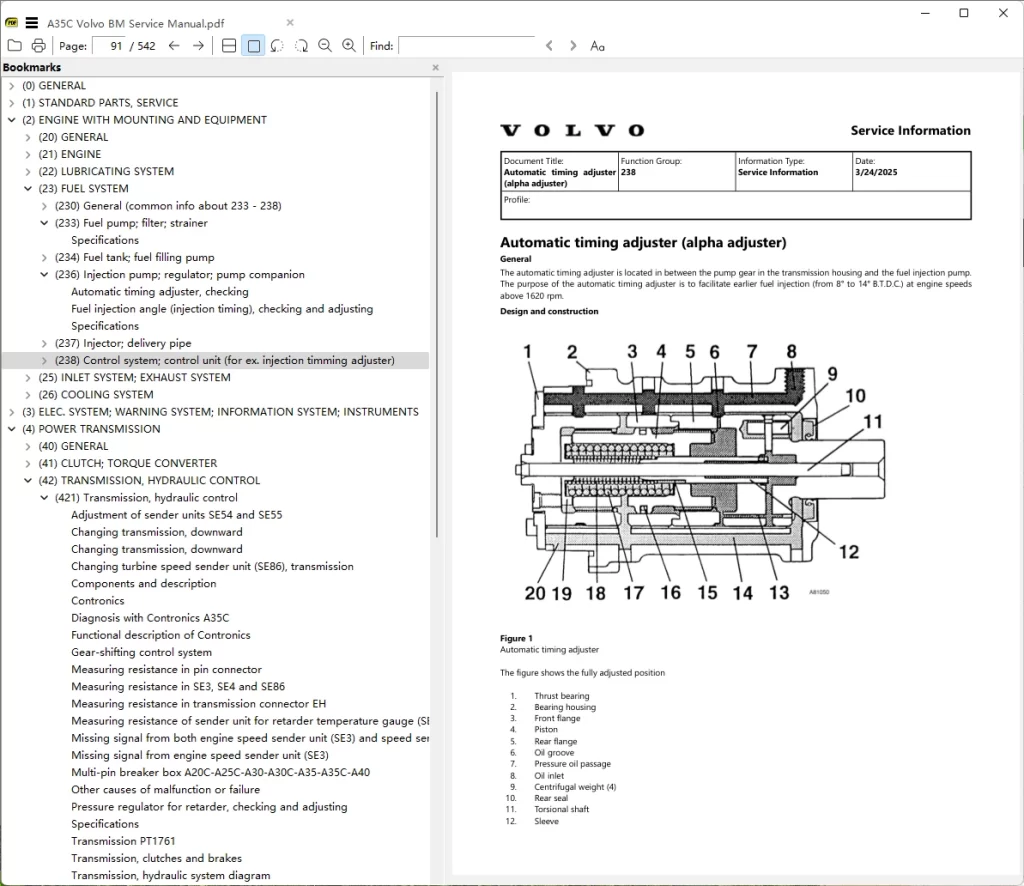1024x886 pixels.
Task: Open Other causes of malfunction or failure
Action: tap(165, 789)
